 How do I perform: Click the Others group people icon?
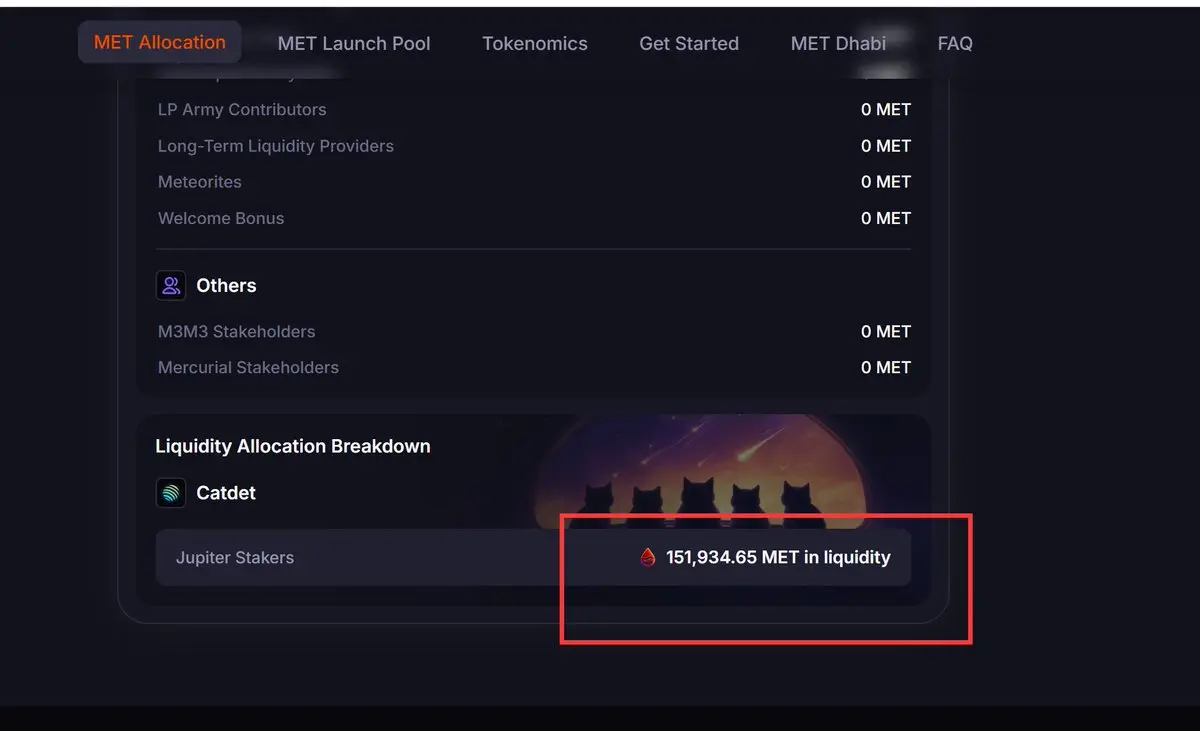(x=171, y=286)
